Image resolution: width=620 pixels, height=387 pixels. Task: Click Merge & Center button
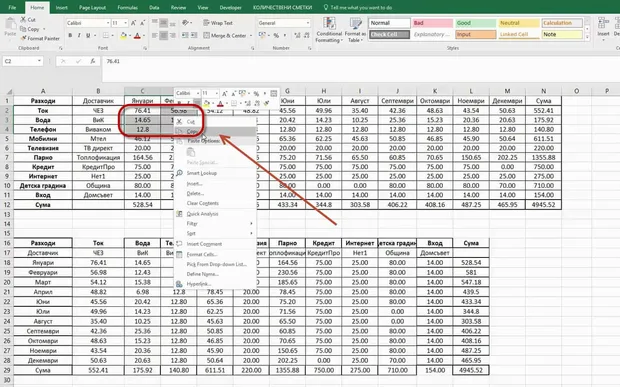tap(225, 36)
